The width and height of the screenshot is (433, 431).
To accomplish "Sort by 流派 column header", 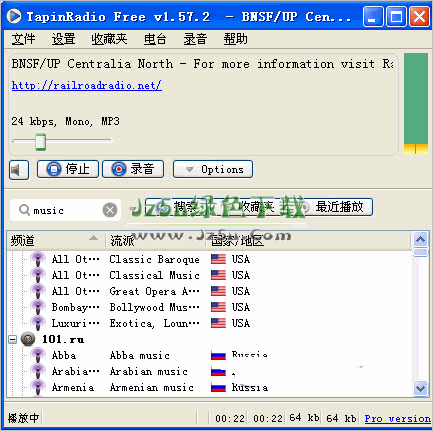I will tap(155, 240).
